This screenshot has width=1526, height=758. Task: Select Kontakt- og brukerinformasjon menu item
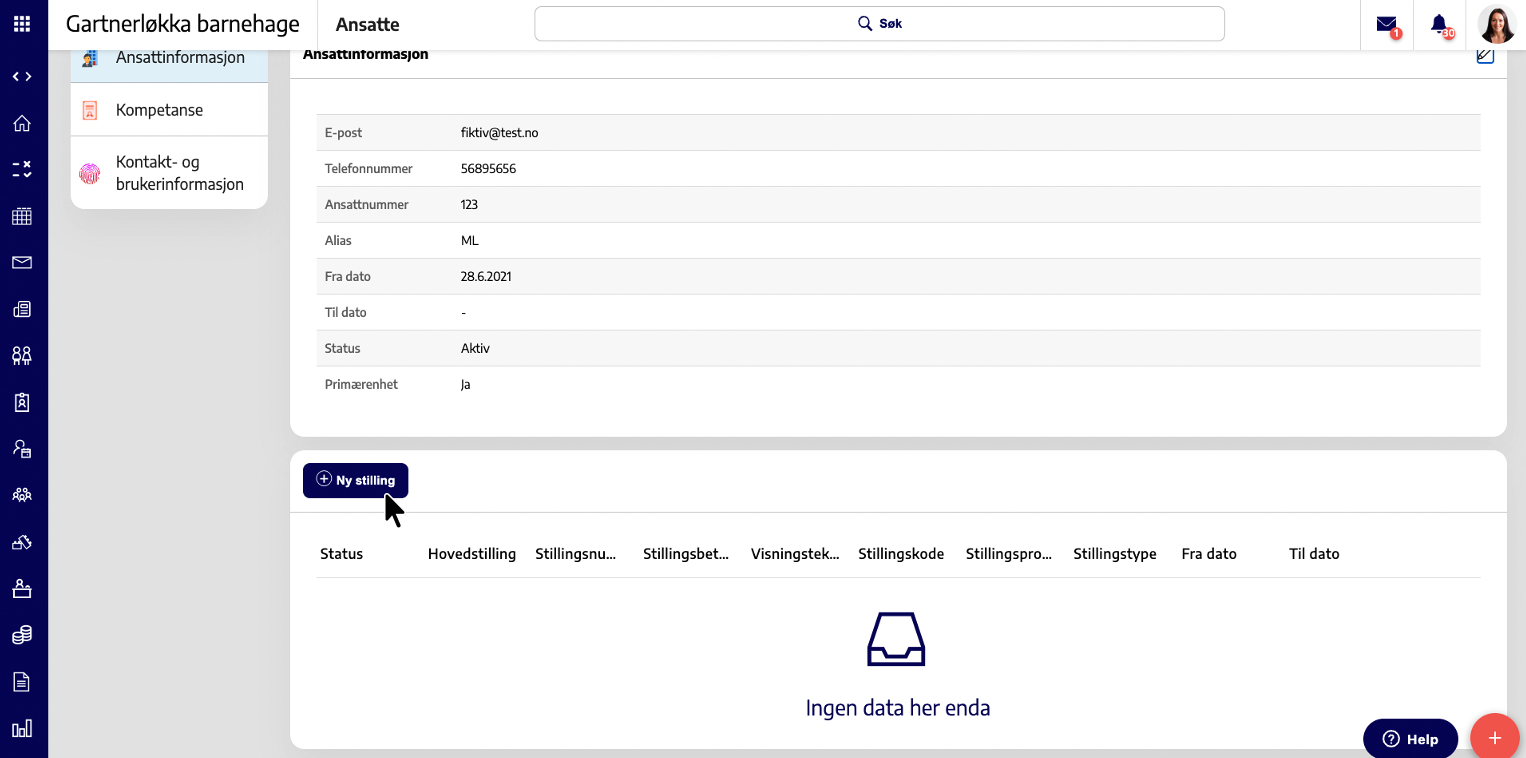tap(169, 173)
